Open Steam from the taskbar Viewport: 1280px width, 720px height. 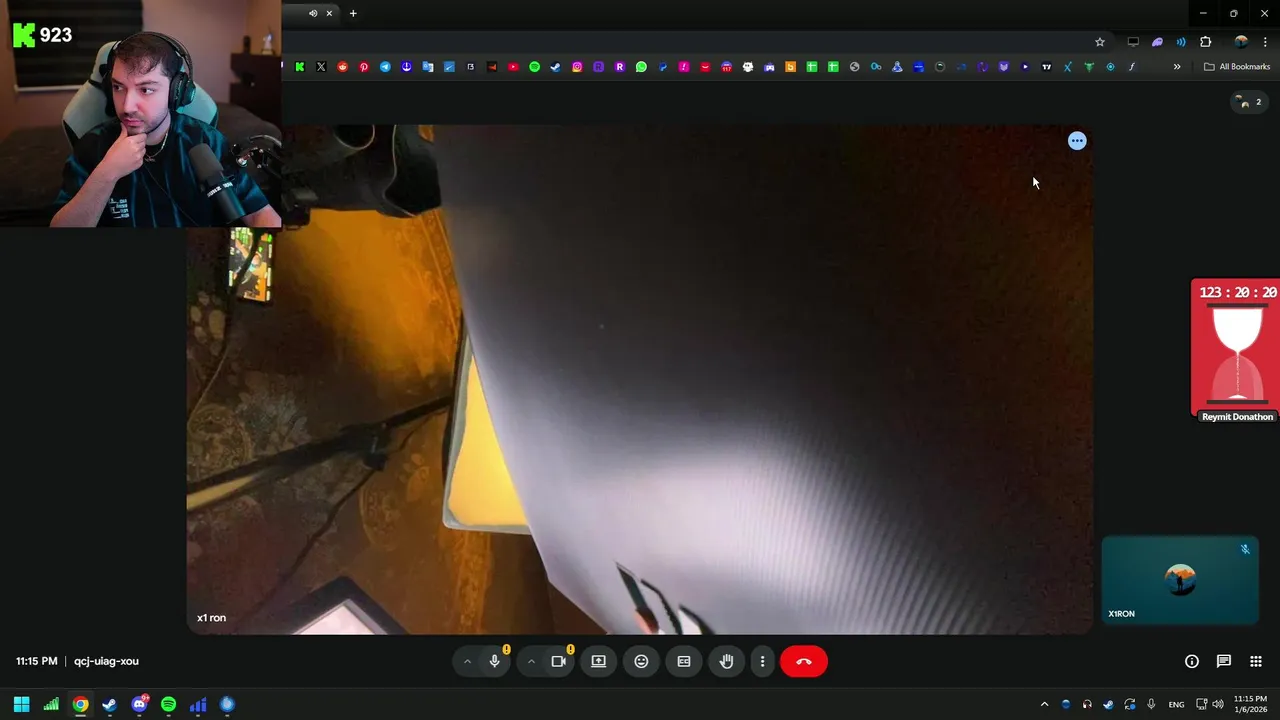tap(109, 704)
